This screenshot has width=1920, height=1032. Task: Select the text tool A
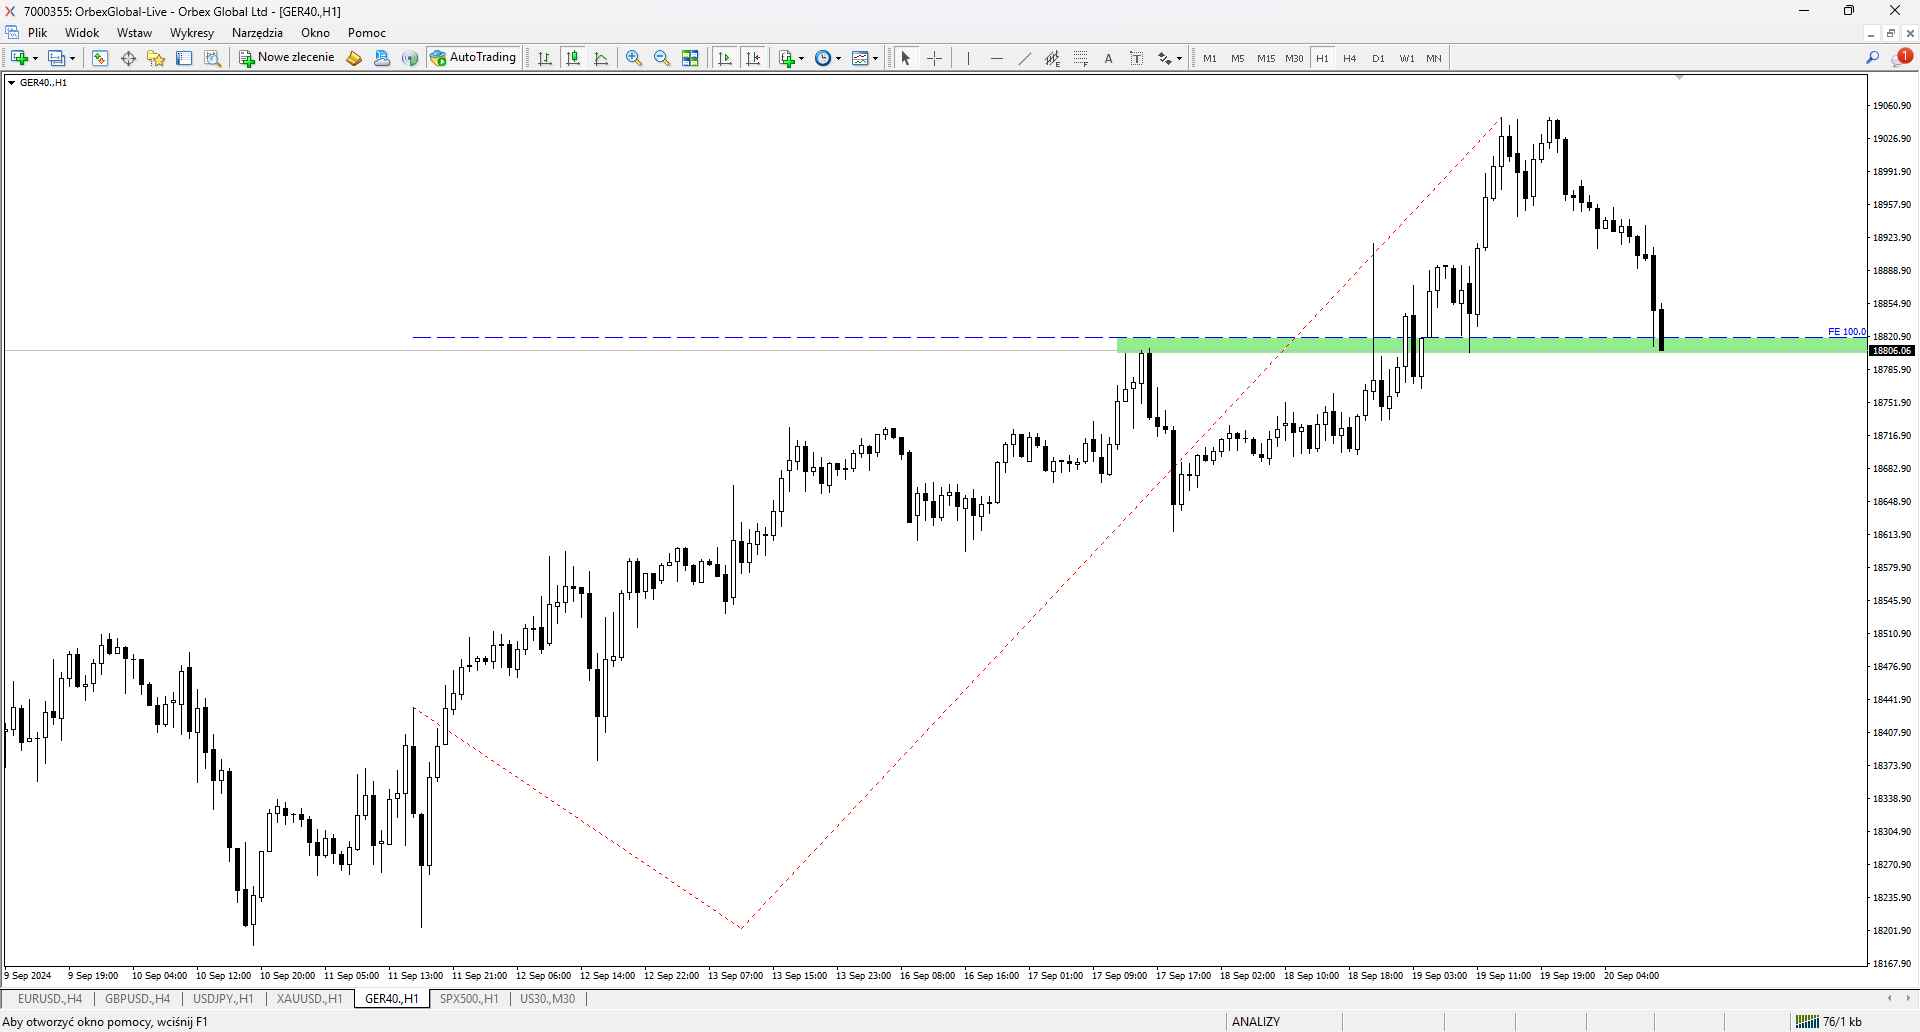[1108, 58]
